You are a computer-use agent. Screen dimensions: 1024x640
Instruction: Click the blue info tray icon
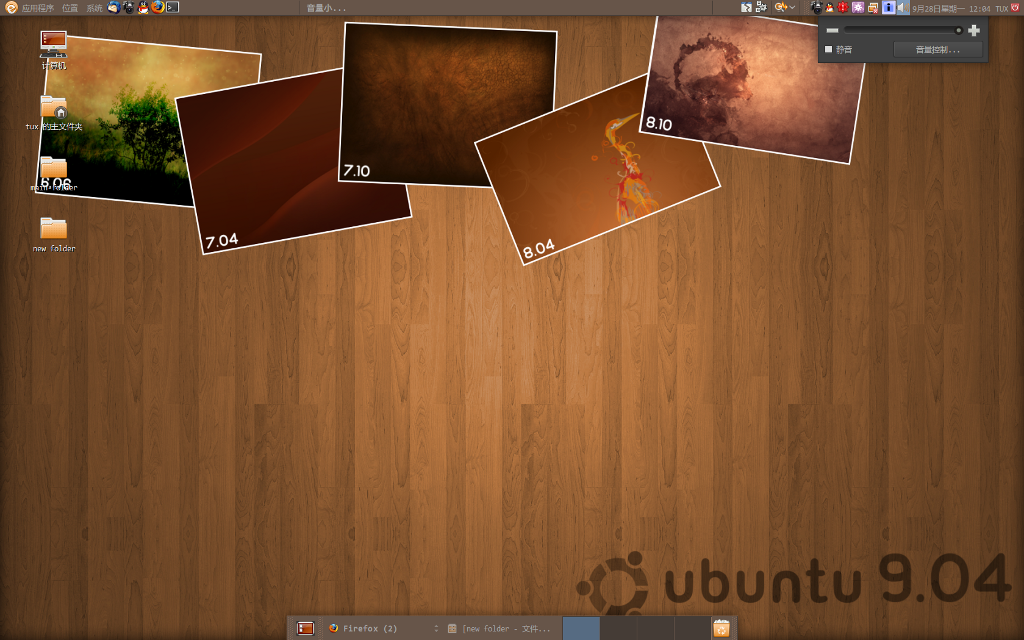pyautogui.click(x=888, y=7)
